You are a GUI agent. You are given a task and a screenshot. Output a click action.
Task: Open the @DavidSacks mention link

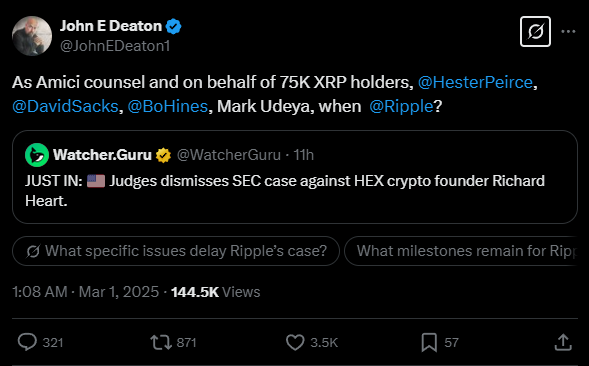[65, 106]
